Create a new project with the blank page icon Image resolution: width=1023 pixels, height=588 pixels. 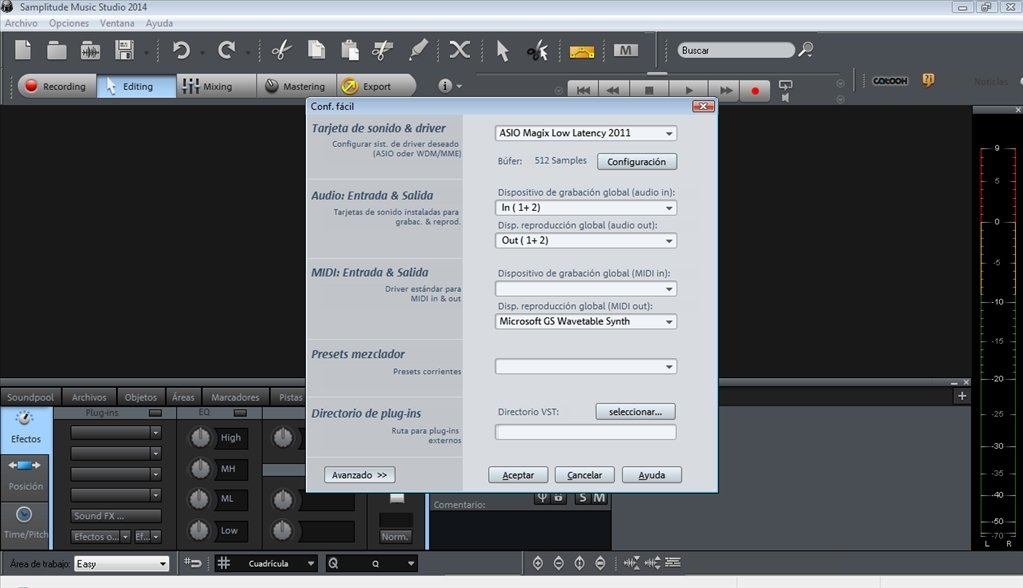coord(23,50)
